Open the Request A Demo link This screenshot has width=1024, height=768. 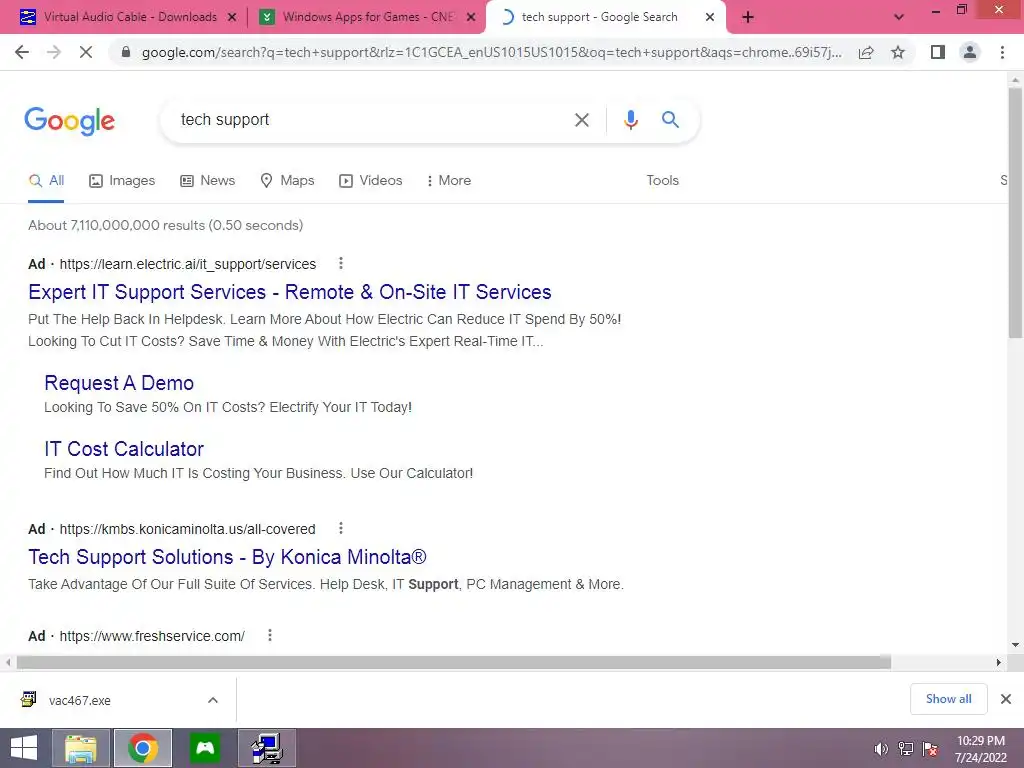(119, 383)
